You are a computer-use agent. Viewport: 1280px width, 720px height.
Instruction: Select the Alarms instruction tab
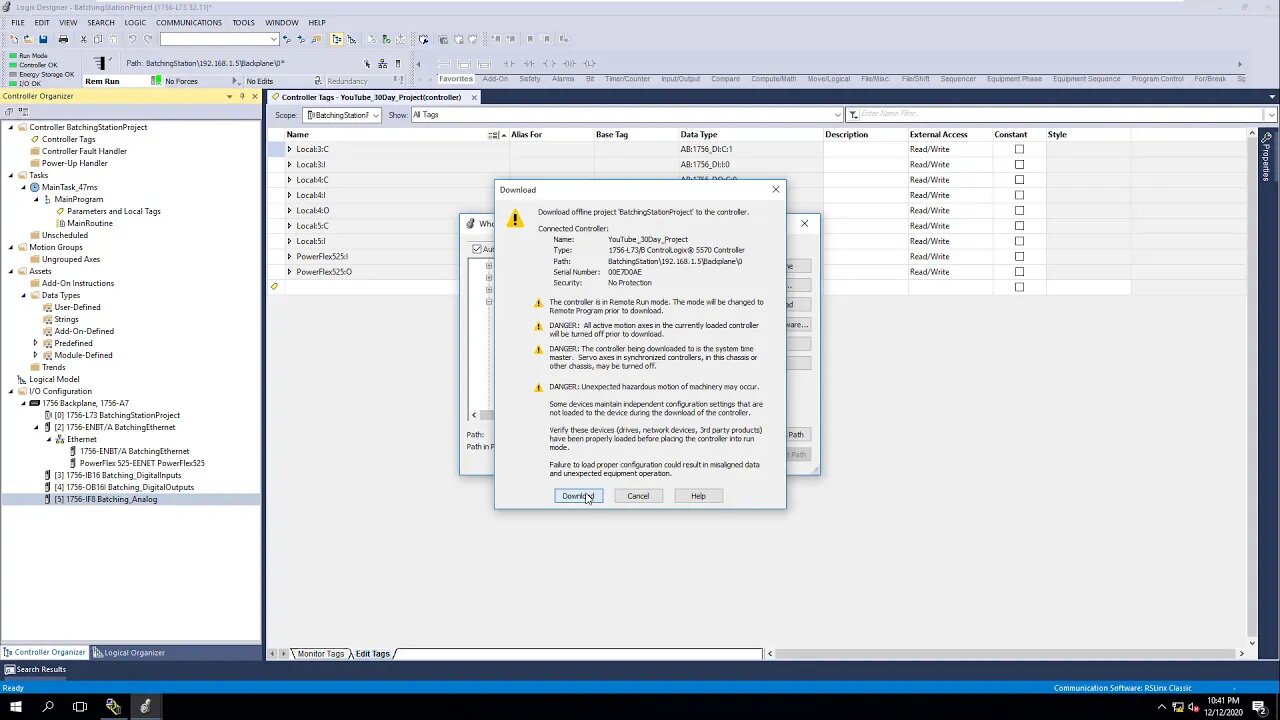click(563, 79)
